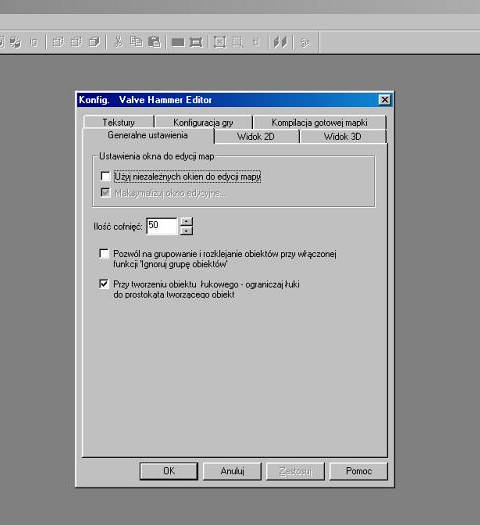Close the Konfig. Valve Hammer Editor dialog
The width and height of the screenshot is (480, 525).
pos(385,100)
